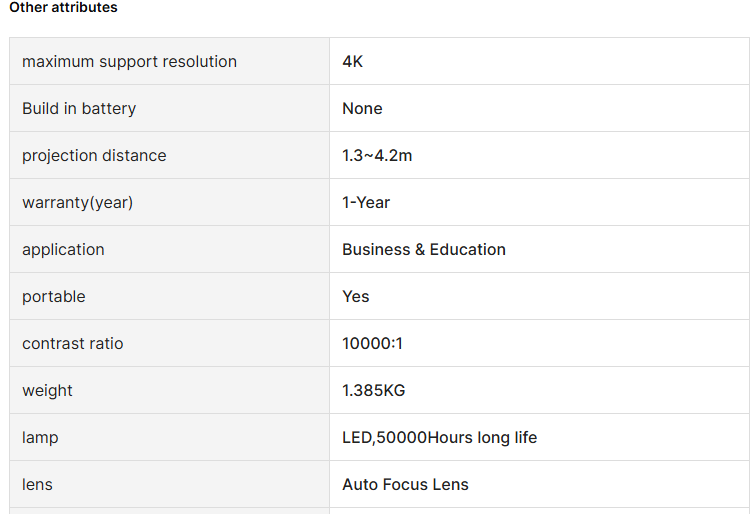Select the 'lamp' attribute label
755x514 pixels.
point(40,438)
